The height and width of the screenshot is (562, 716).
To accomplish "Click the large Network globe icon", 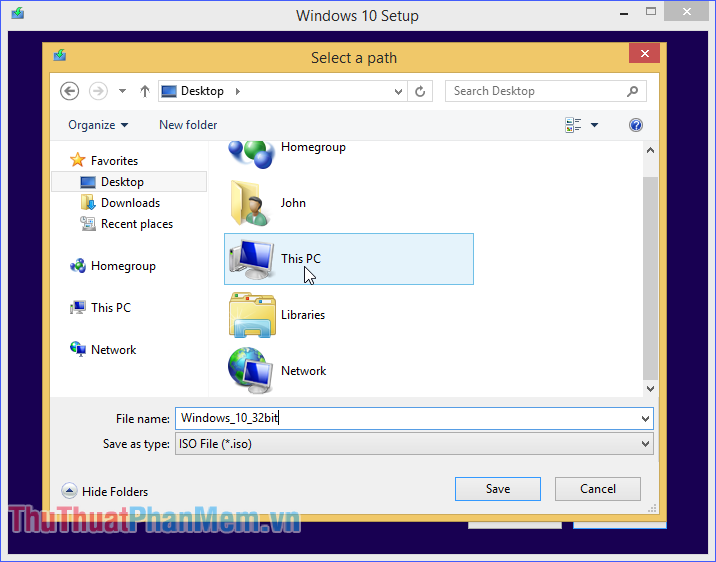I will (x=251, y=371).
